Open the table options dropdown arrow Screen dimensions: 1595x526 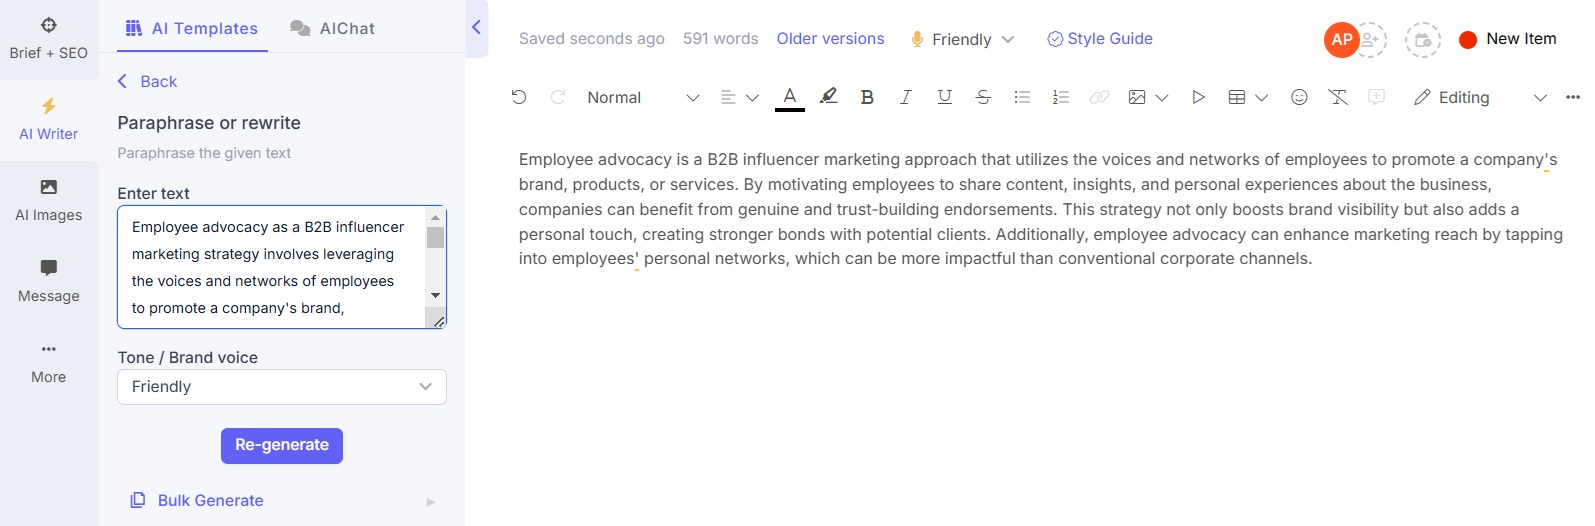tap(1262, 98)
